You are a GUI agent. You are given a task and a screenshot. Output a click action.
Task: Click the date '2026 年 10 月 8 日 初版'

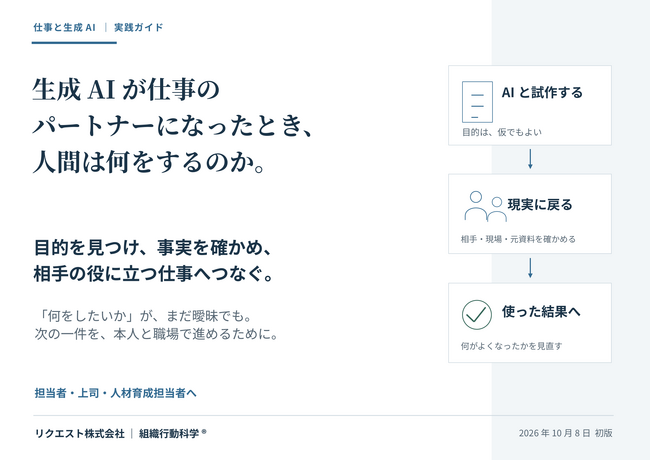click(565, 433)
